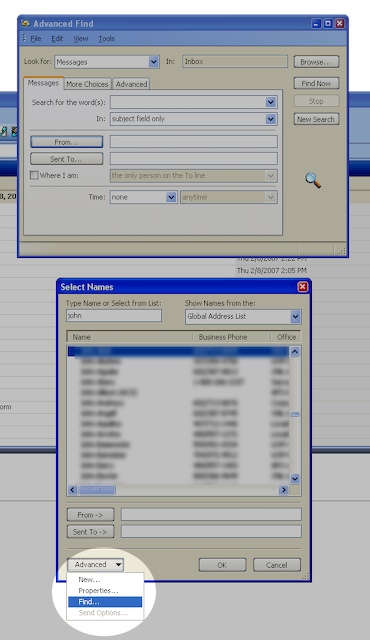370x640 pixels.
Task: Click the Find Now button
Action: pyautogui.click(x=316, y=83)
